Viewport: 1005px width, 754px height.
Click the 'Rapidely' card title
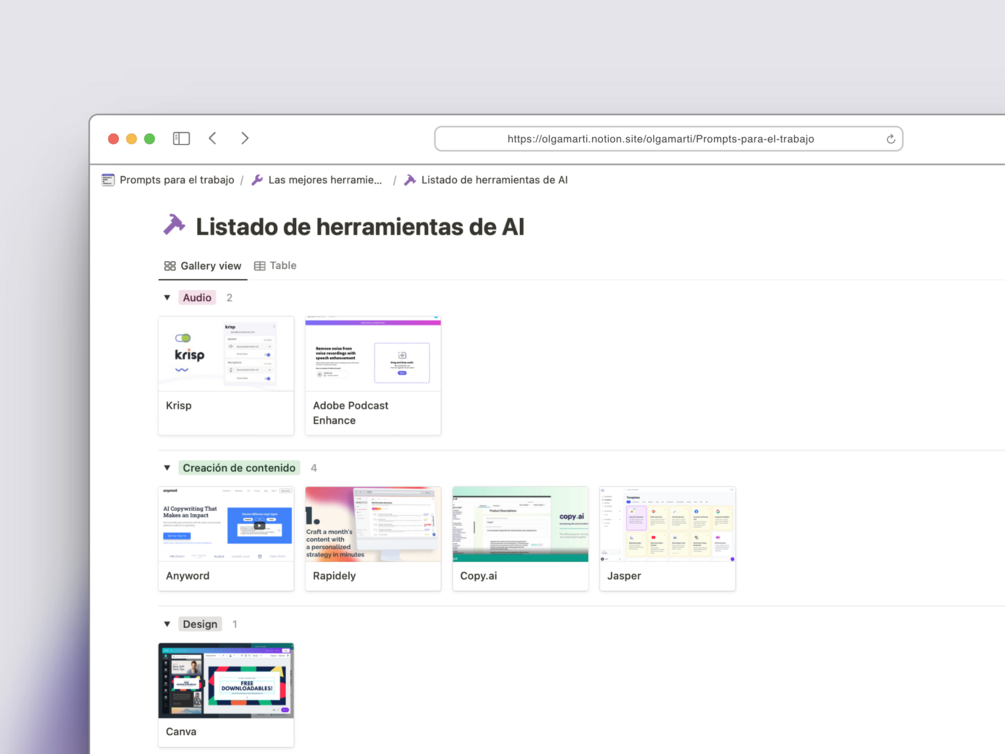[x=335, y=576]
